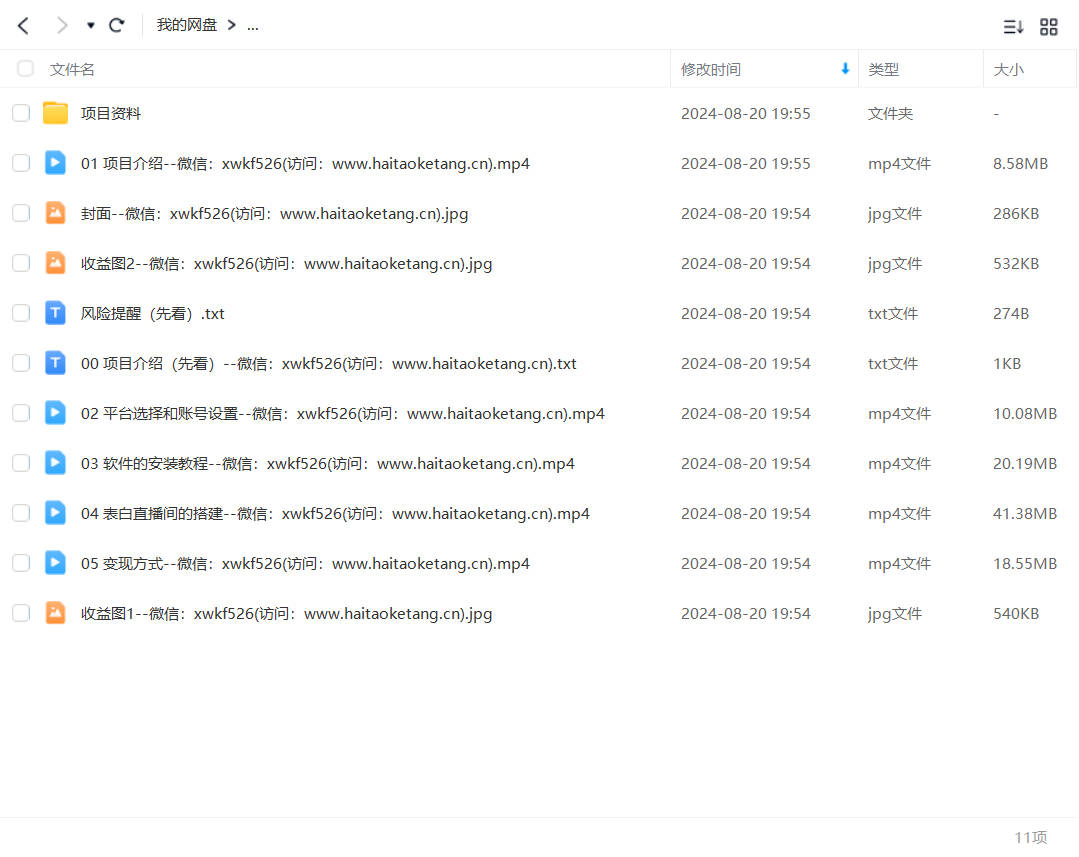
Task: Tick the select-all checkbox in header
Action: (x=25, y=69)
